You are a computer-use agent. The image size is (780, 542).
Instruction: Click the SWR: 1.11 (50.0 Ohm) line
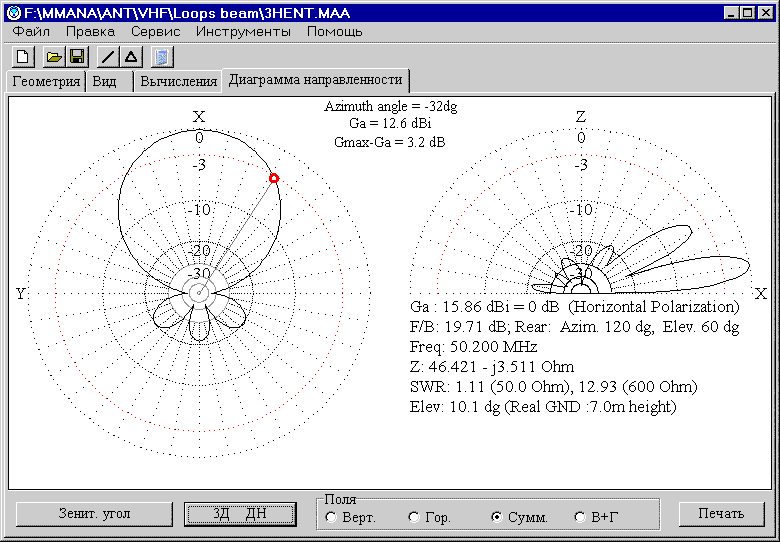click(554, 386)
